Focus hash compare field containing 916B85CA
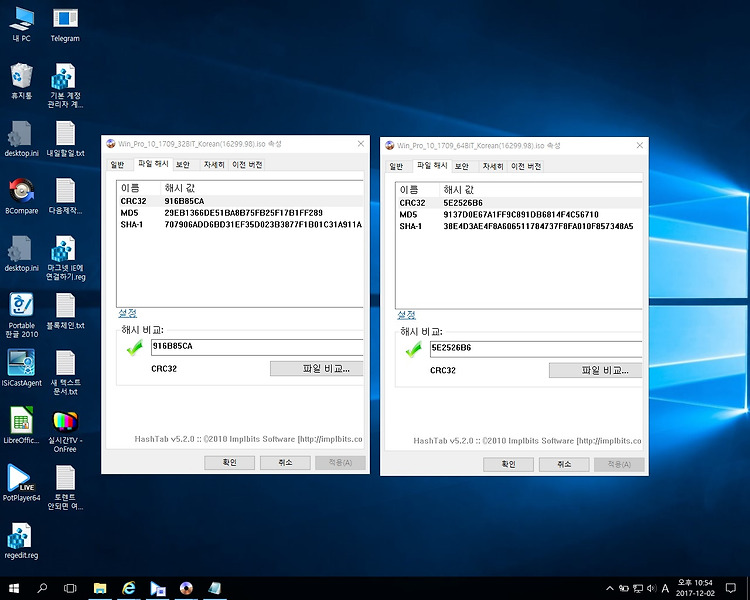 (257, 347)
